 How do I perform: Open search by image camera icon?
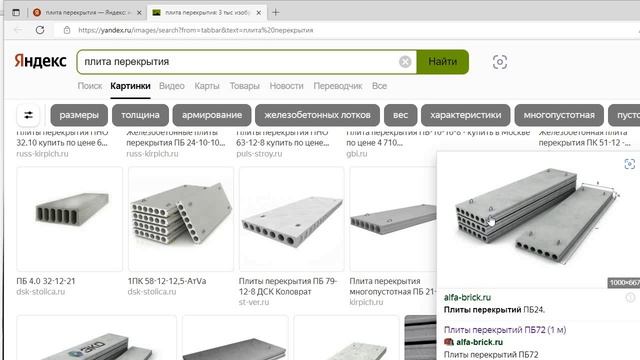click(x=500, y=62)
